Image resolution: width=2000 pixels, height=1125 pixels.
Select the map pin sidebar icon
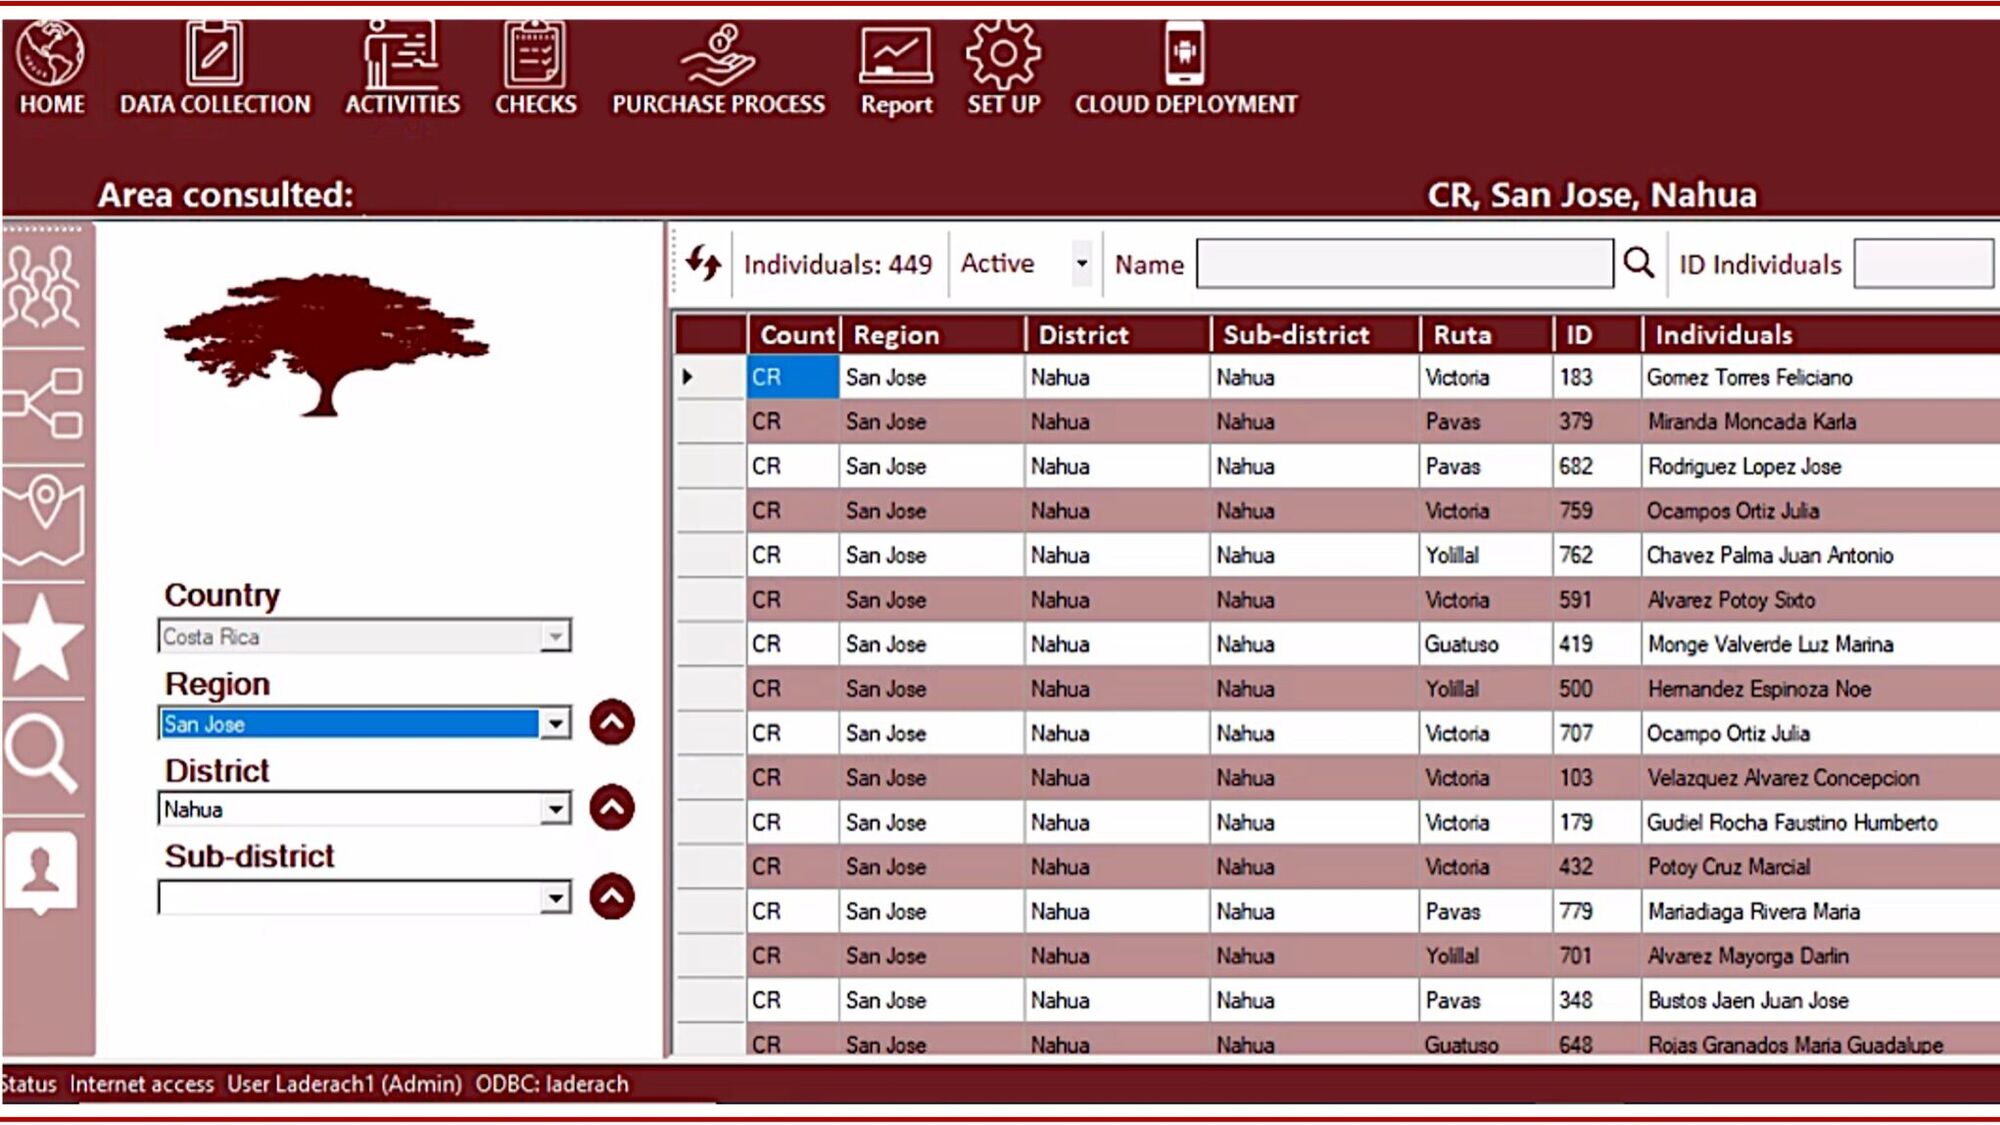click(44, 518)
